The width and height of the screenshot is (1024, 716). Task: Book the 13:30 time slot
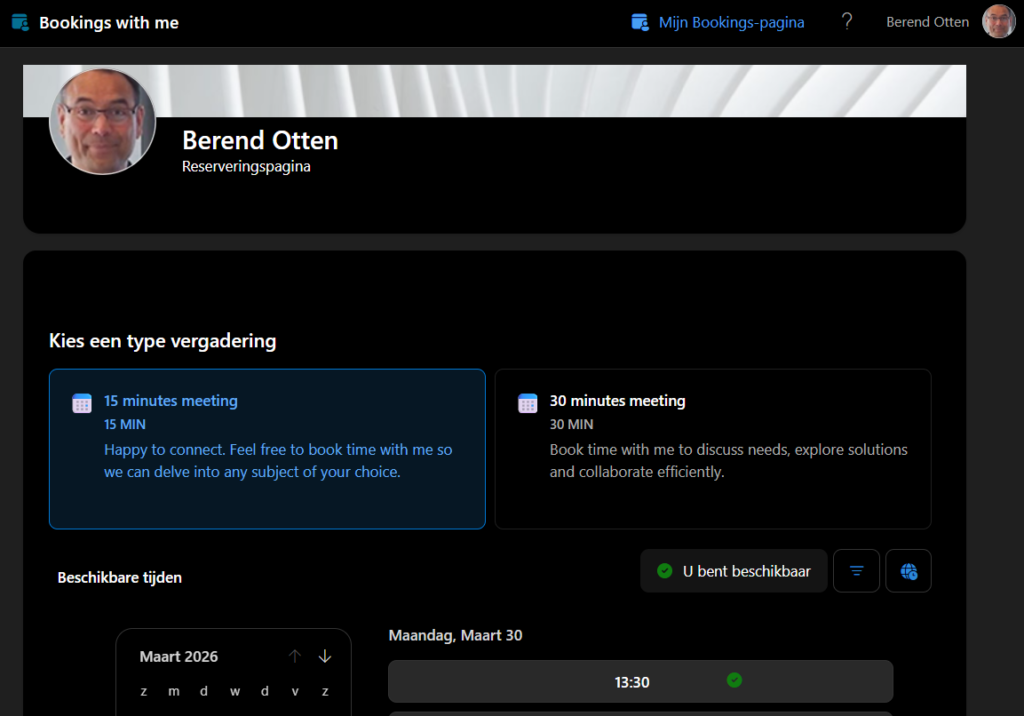pos(632,682)
